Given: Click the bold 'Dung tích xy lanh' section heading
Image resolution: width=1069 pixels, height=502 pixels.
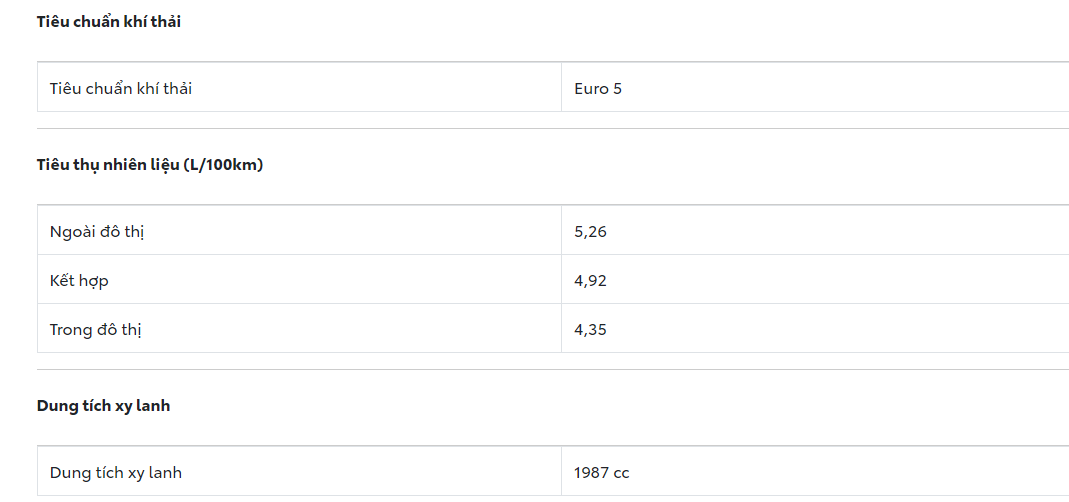Looking at the screenshot, I should tap(104, 406).
